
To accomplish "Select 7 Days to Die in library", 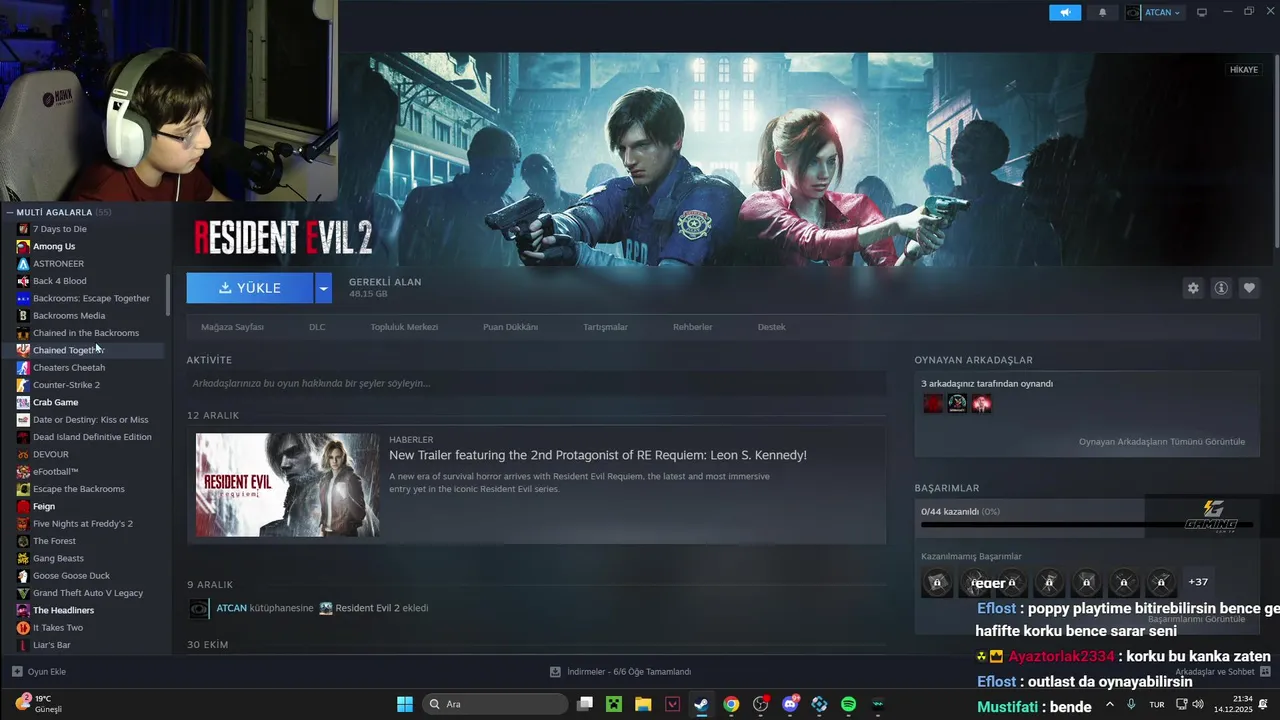I will pos(60,229).
